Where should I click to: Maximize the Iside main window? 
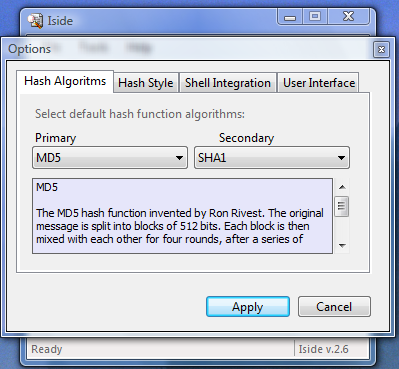click(x=315, y=16)
